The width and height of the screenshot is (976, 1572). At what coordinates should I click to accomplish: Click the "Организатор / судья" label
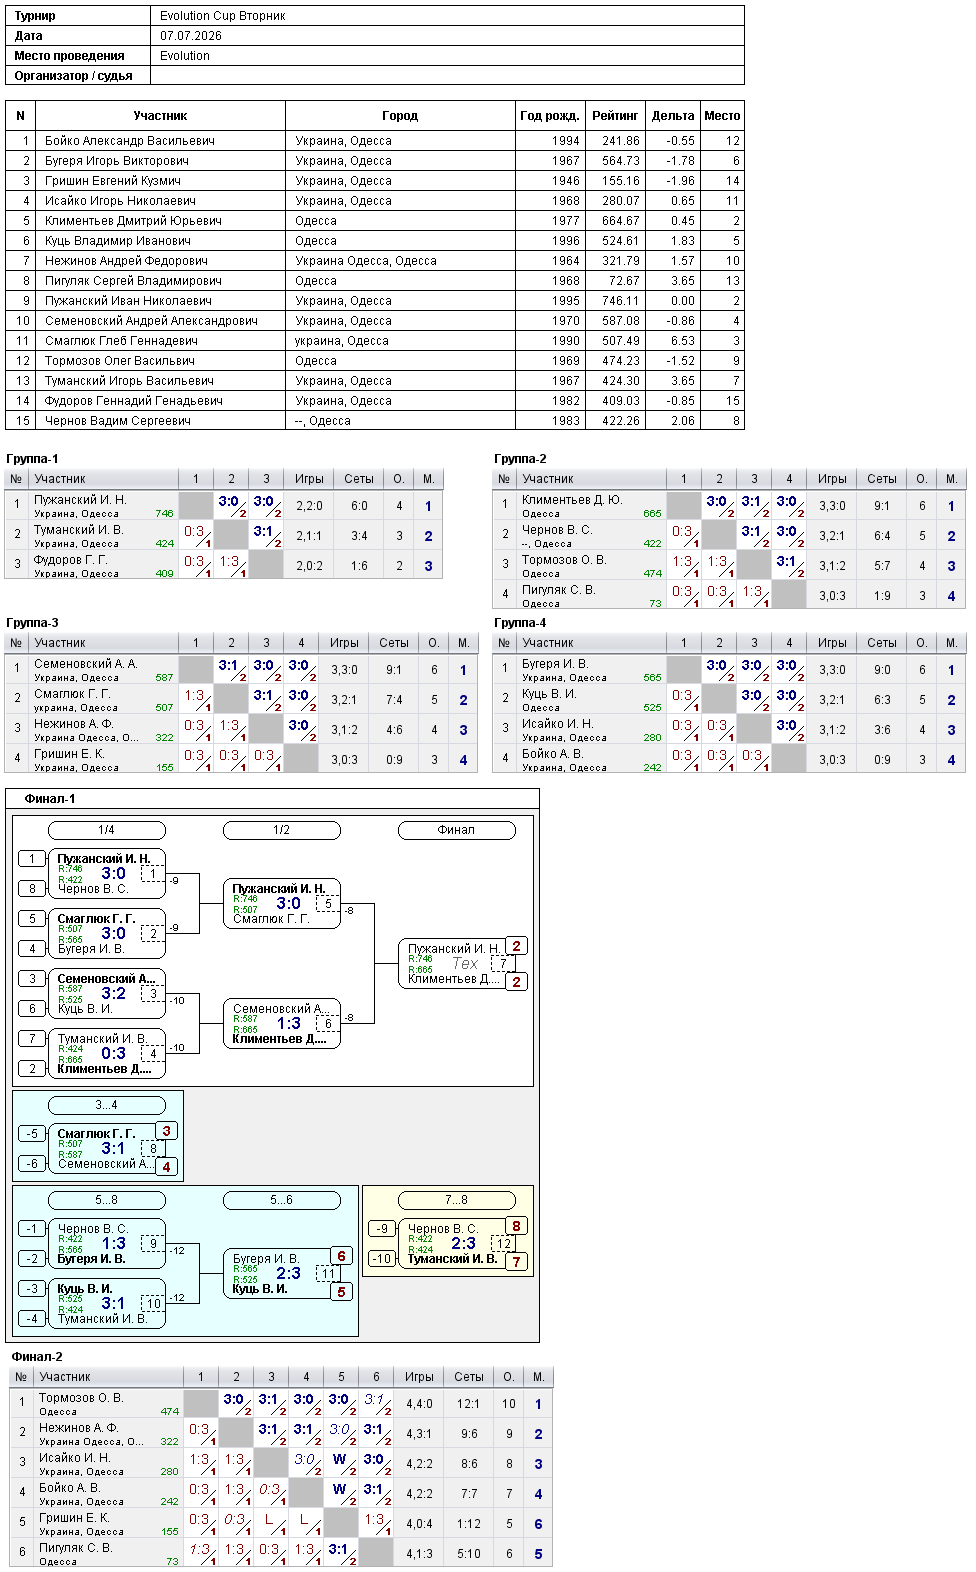pyautogui.click(x=73, y=76)
